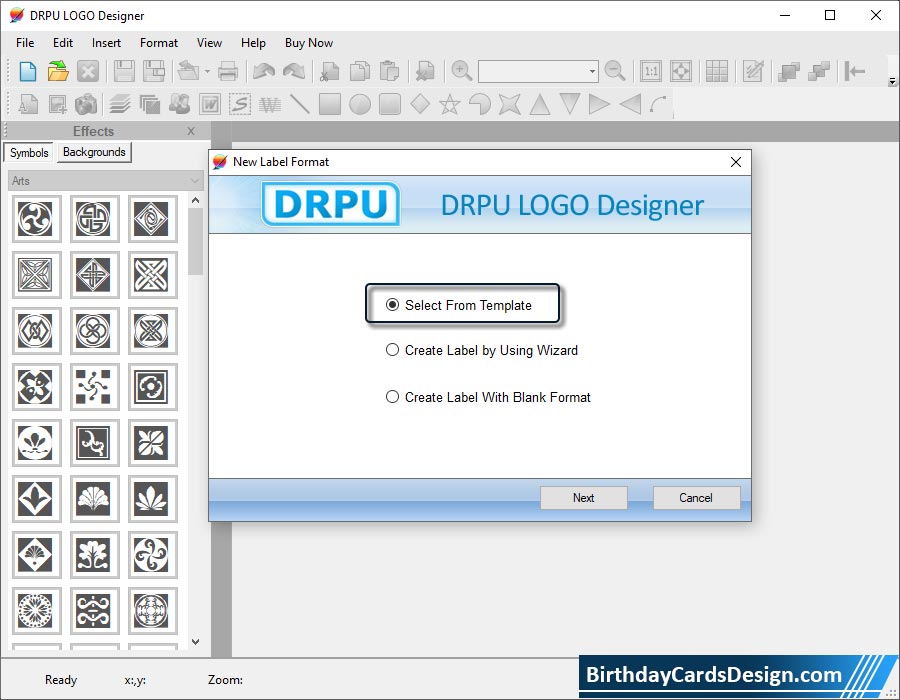Select the diamond shape tool
The width and height of the screenshot is (900, 700).
pos(420,104)
